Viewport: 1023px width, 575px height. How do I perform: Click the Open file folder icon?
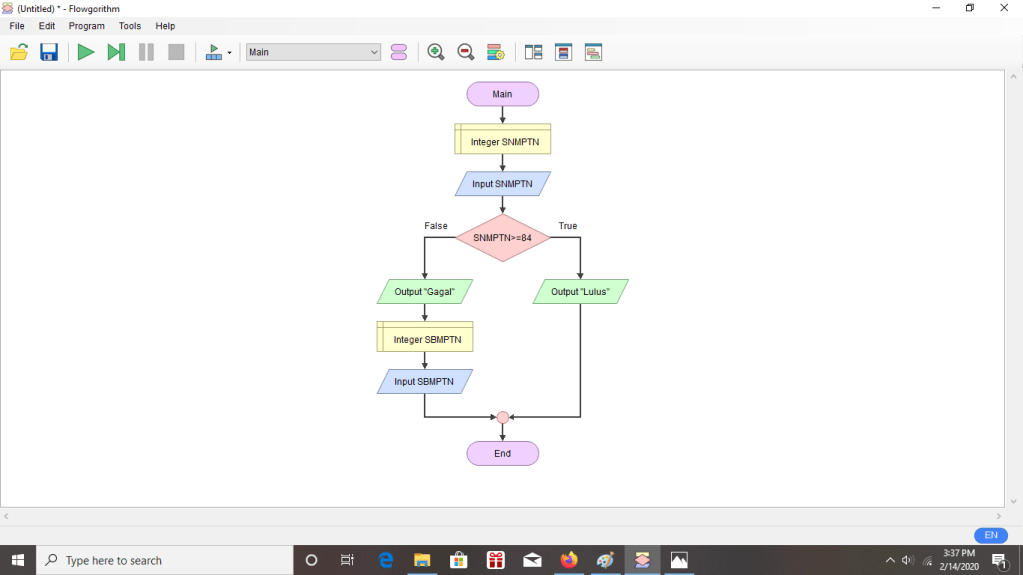coord(19,52)
